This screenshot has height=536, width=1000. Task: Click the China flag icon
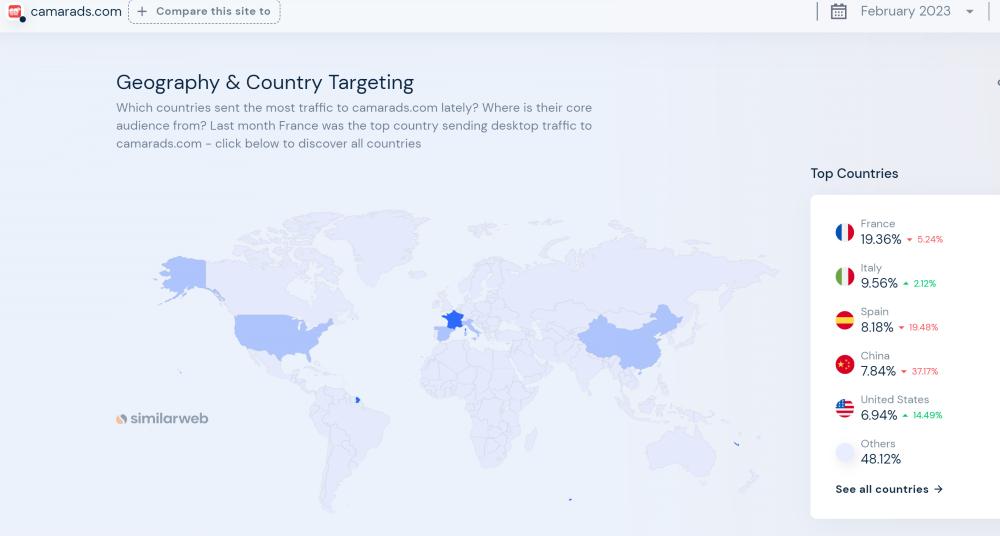tap(845, 364)
